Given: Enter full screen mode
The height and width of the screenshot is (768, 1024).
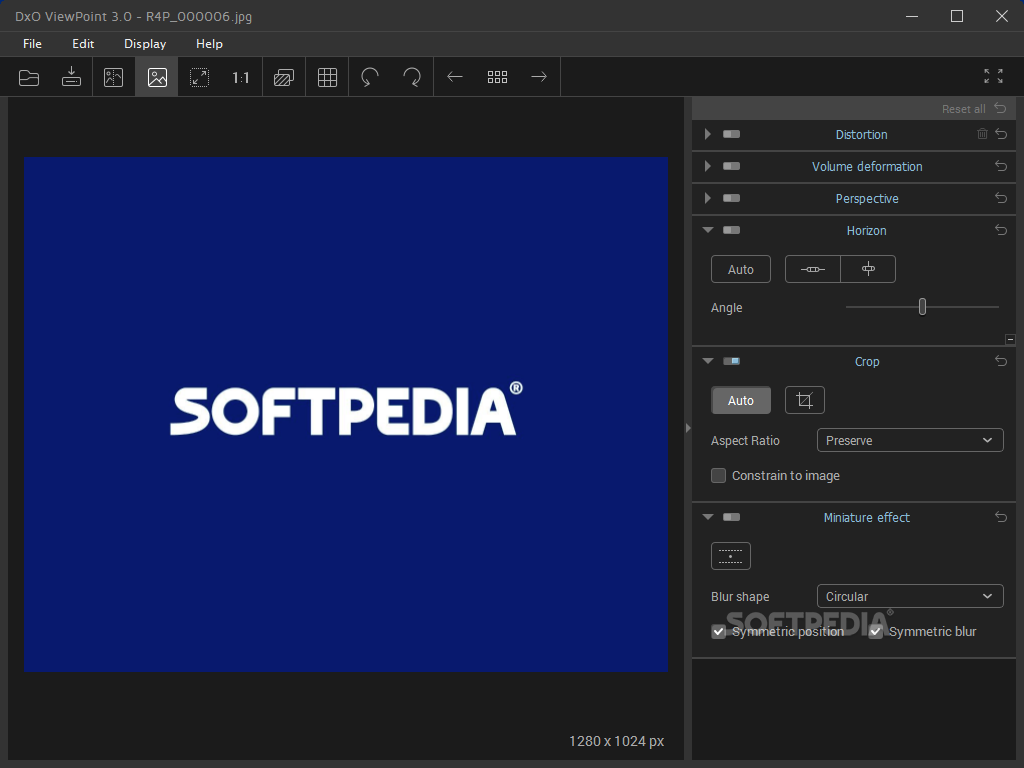Looking at the screenshot, I should pyautogui.click(x=993, y=76).
